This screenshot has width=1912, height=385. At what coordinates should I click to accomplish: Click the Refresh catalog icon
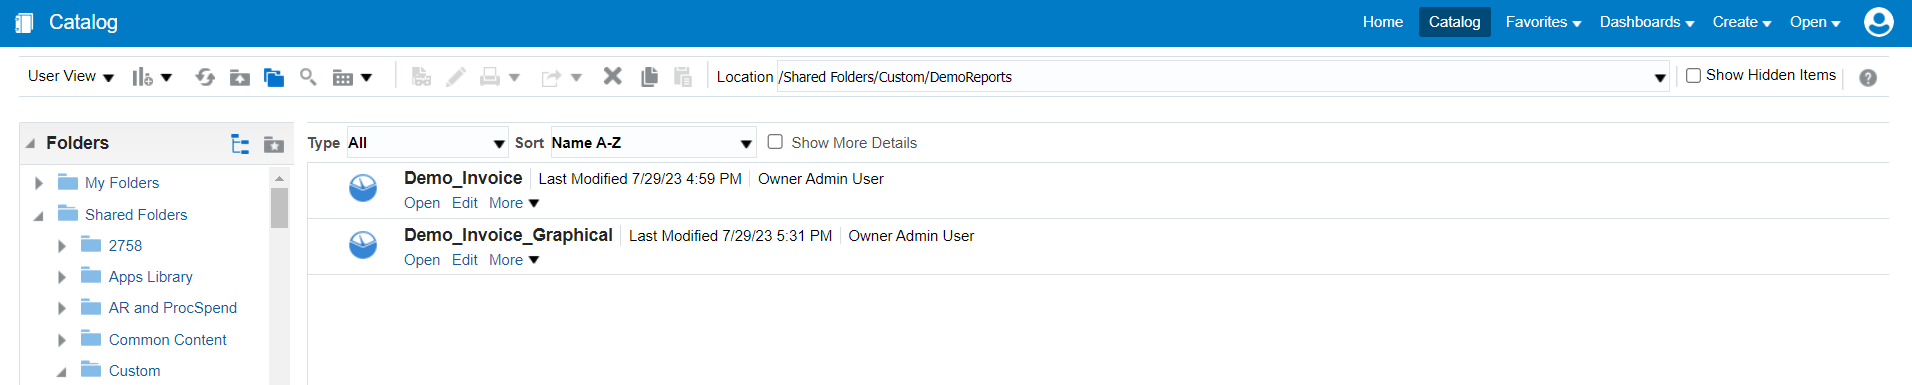[205, 77]
